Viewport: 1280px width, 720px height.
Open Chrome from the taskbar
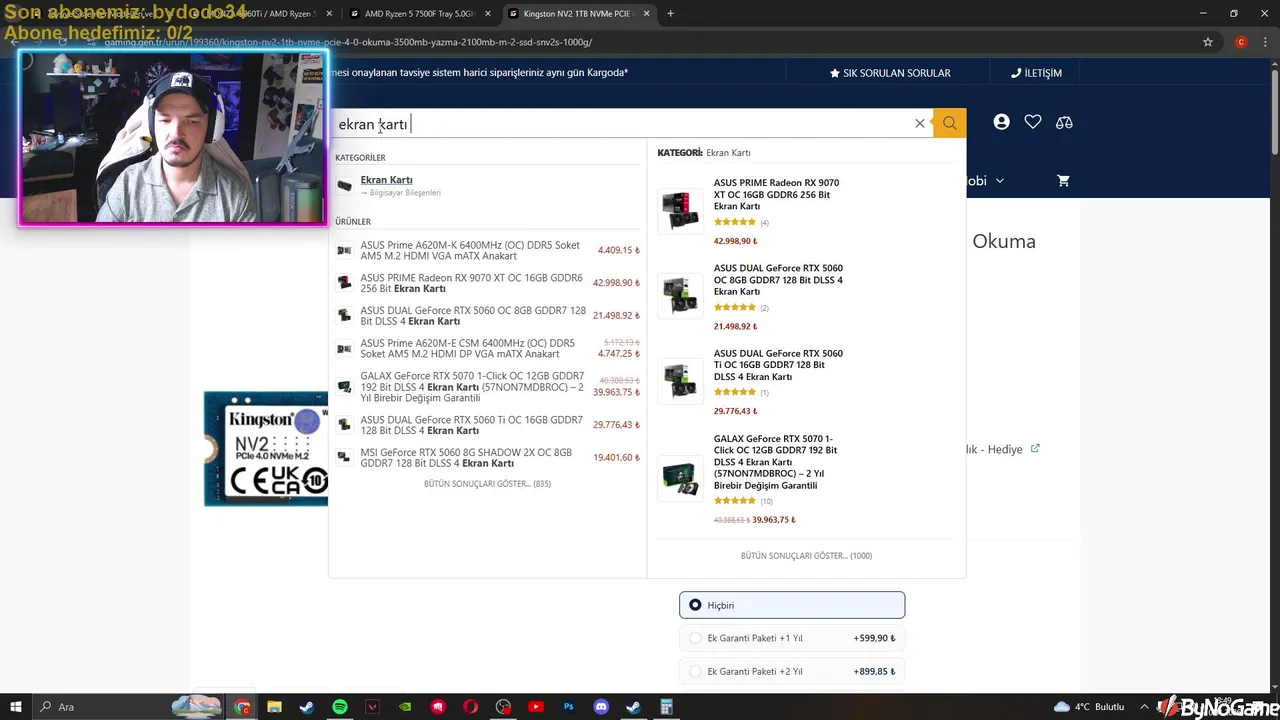(x=242, y=707)
